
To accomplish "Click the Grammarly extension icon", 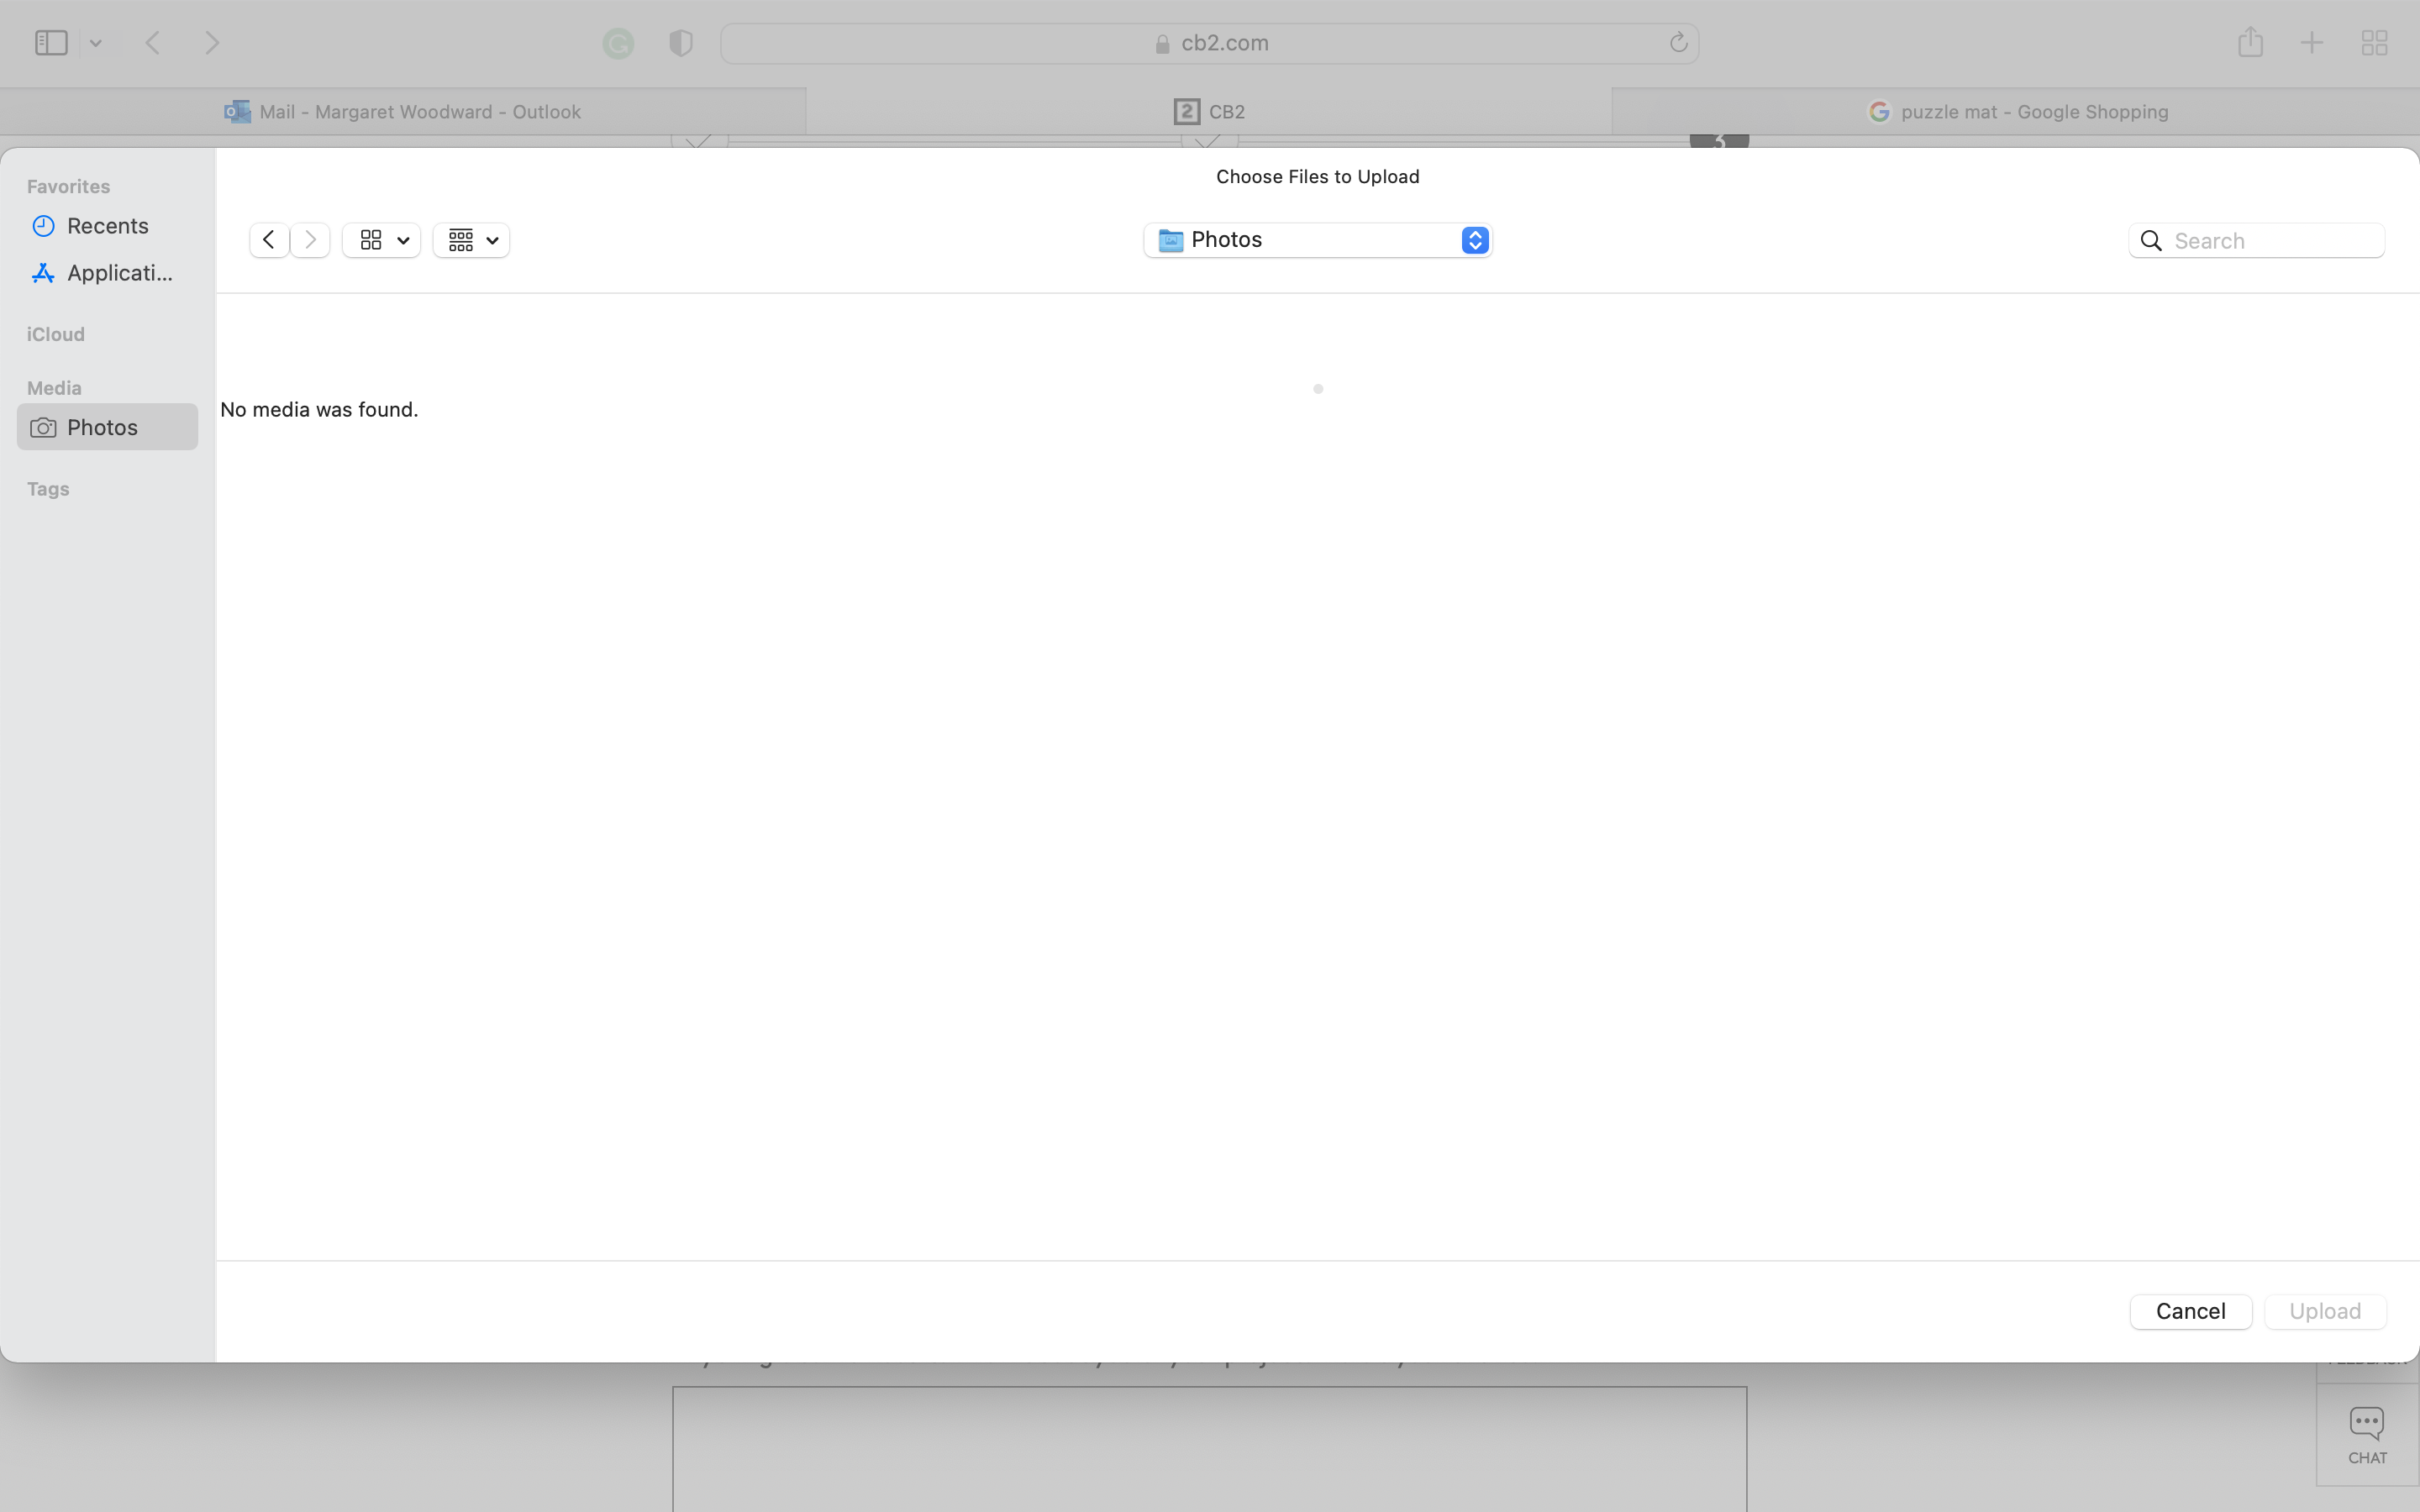I will (x=618, y=43).
